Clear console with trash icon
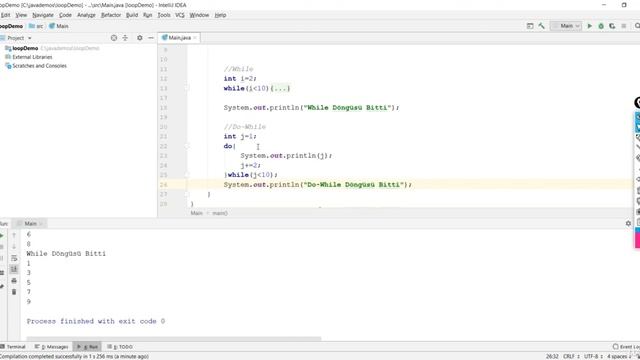 14,292
